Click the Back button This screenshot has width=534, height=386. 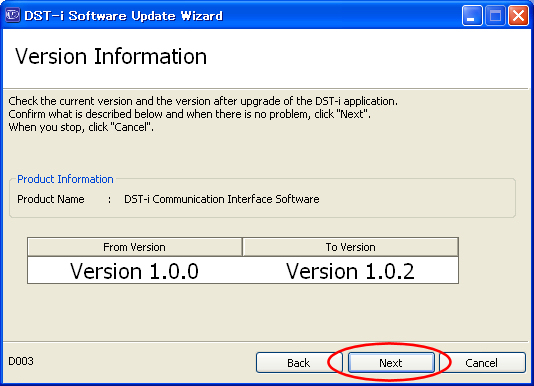click(298, 363)
